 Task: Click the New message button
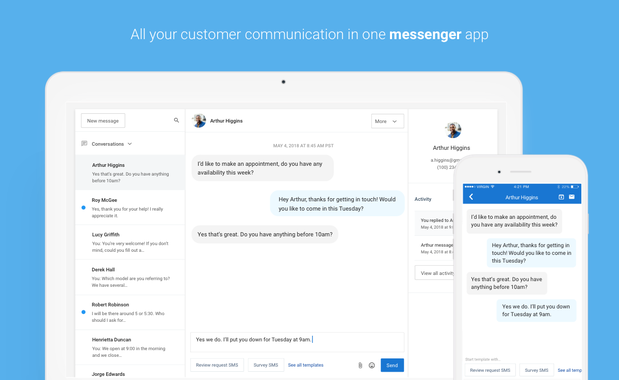[x=103, y=121]
